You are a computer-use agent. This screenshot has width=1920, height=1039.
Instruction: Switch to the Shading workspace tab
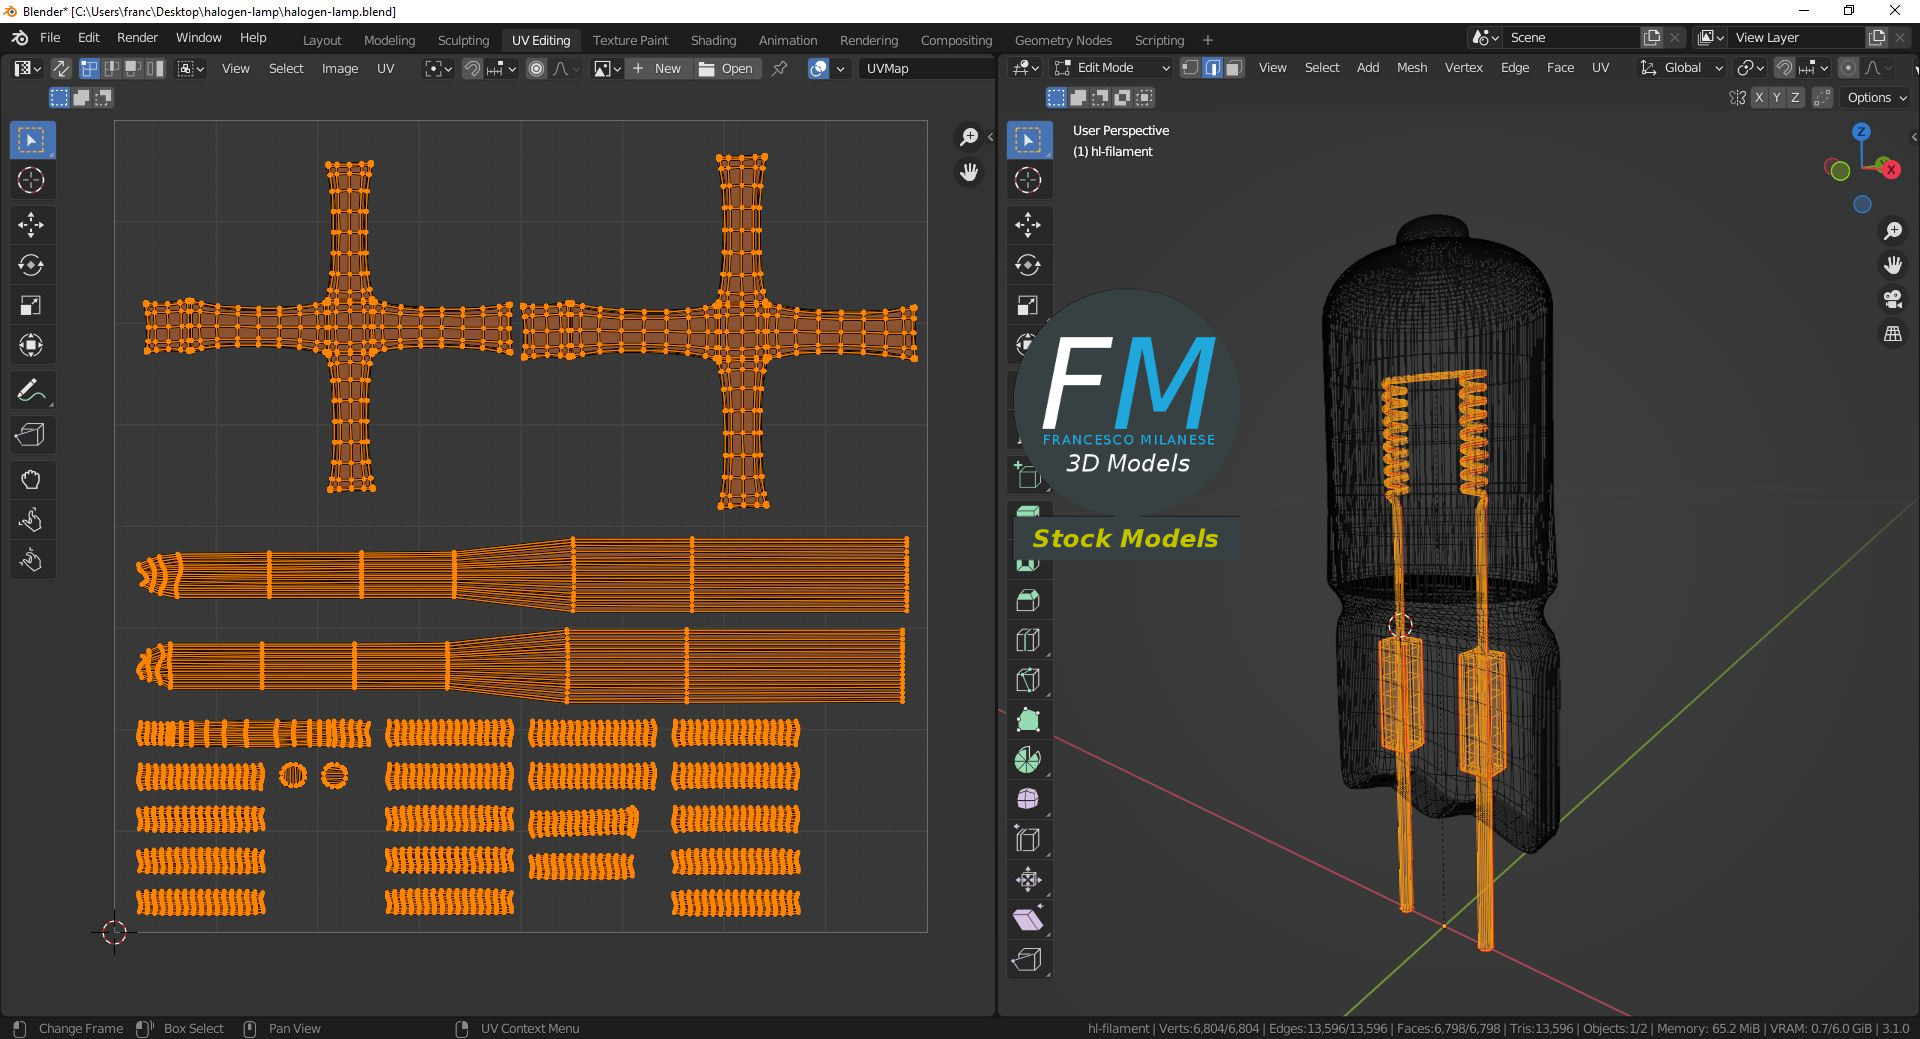click(713, 40)
